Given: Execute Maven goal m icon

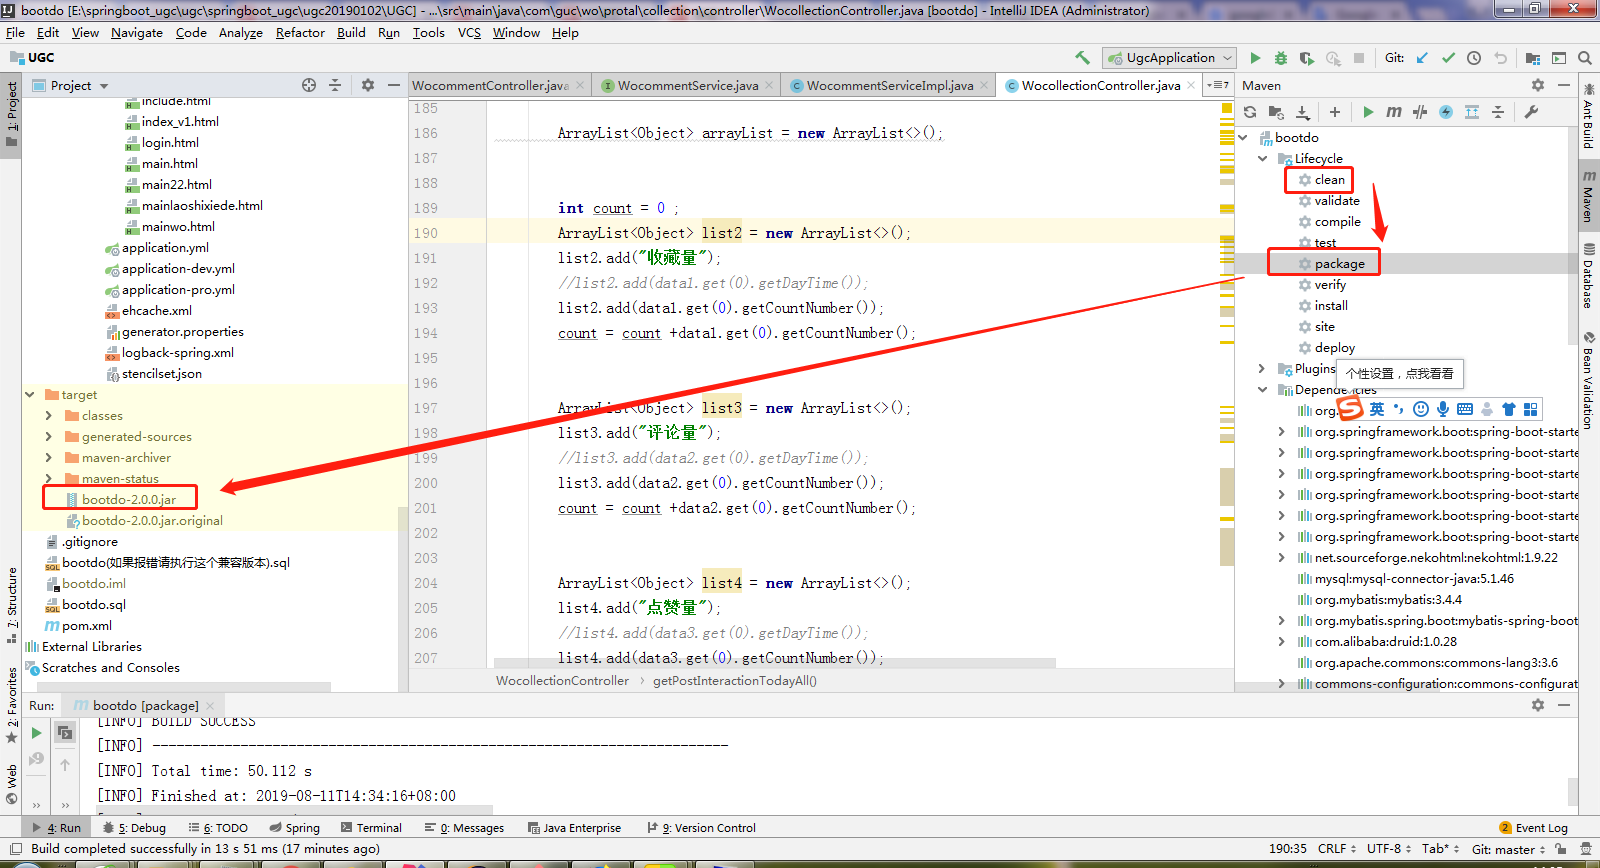Looking at the screenshot, I should [x=1394, y=112].
